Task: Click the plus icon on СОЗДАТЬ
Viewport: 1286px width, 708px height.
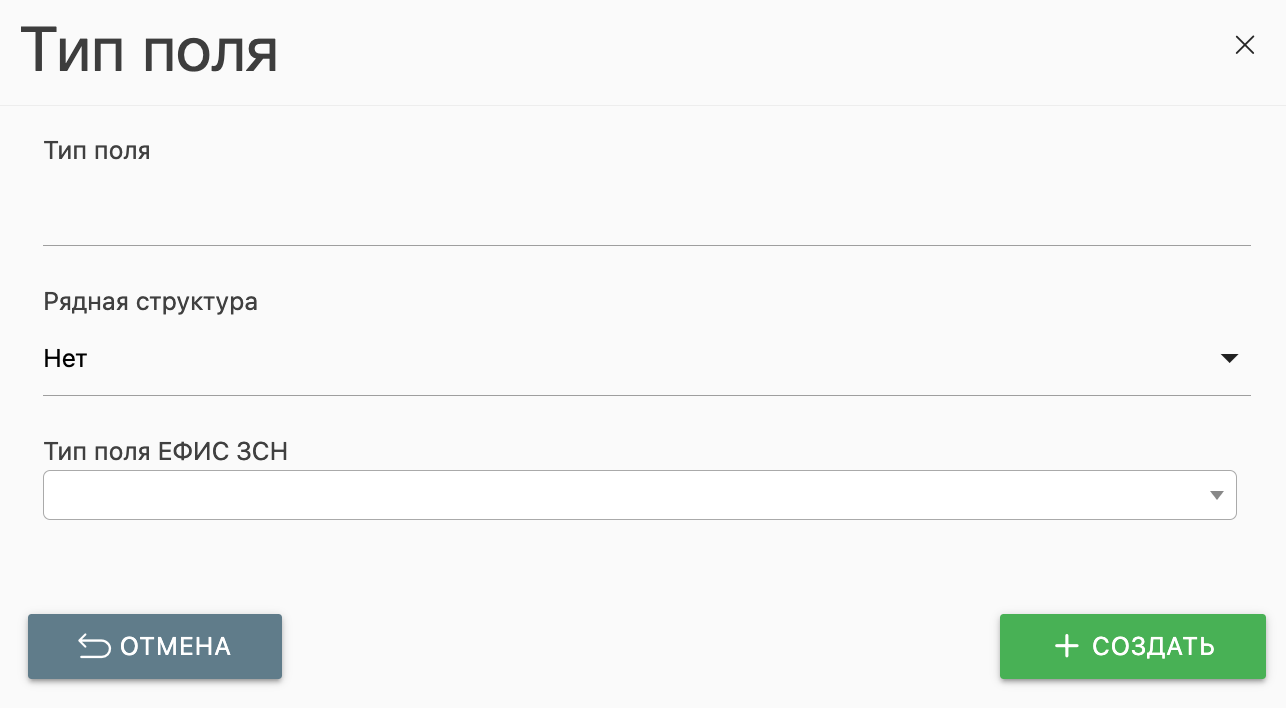Action: coord(1066,647)
